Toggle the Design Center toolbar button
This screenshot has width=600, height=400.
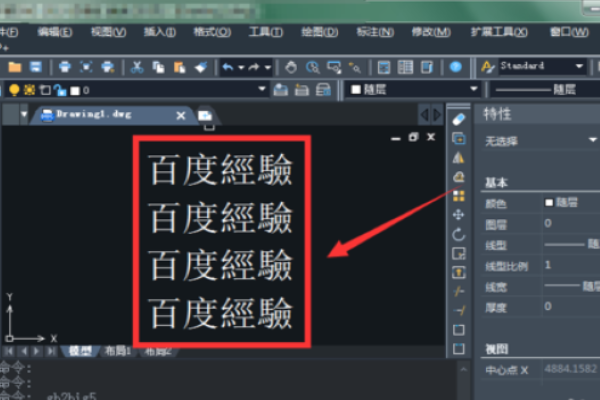(x=405, y=67)
